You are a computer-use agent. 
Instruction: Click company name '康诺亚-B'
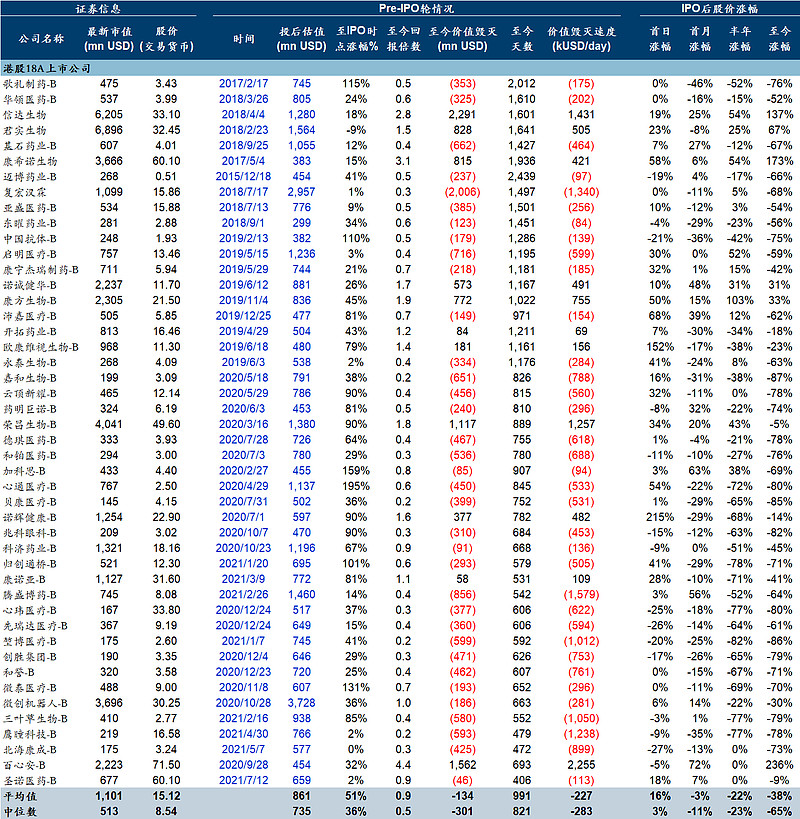pos(25,579)
